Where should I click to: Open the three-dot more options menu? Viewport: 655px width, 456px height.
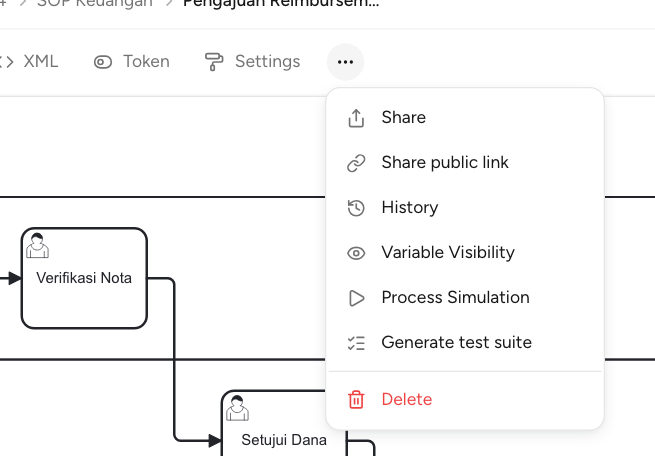(x=345, y=62)
